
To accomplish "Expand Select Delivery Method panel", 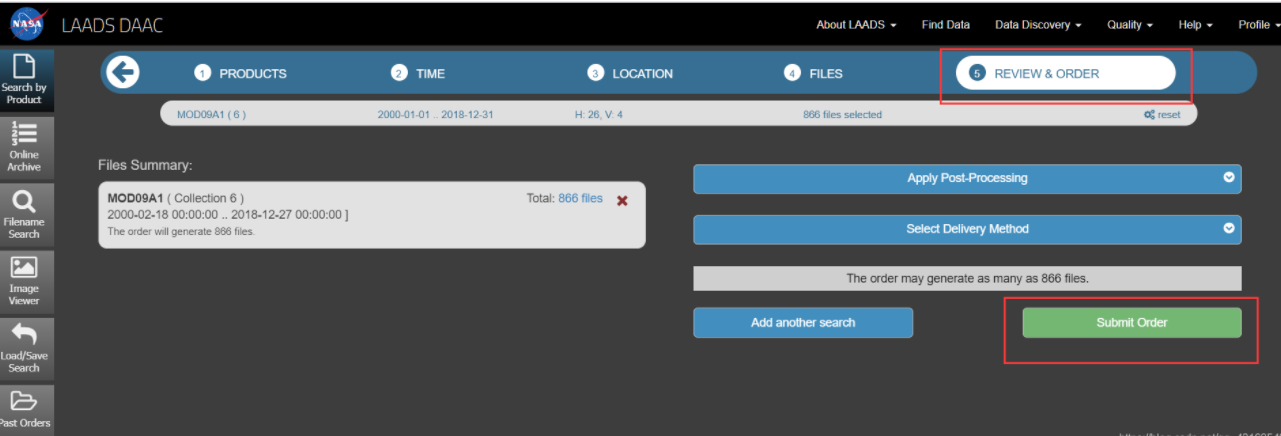I will pyautogui.click(x=967, y=229).
